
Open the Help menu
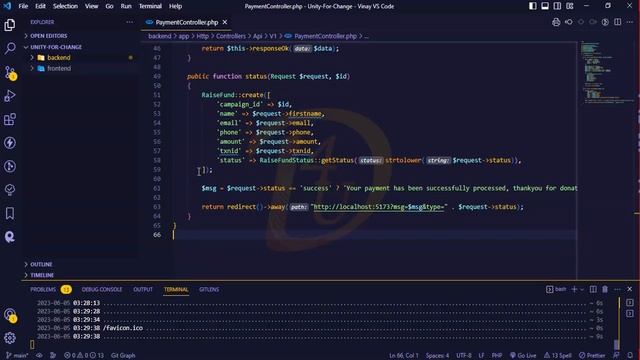tap(176, 6)
